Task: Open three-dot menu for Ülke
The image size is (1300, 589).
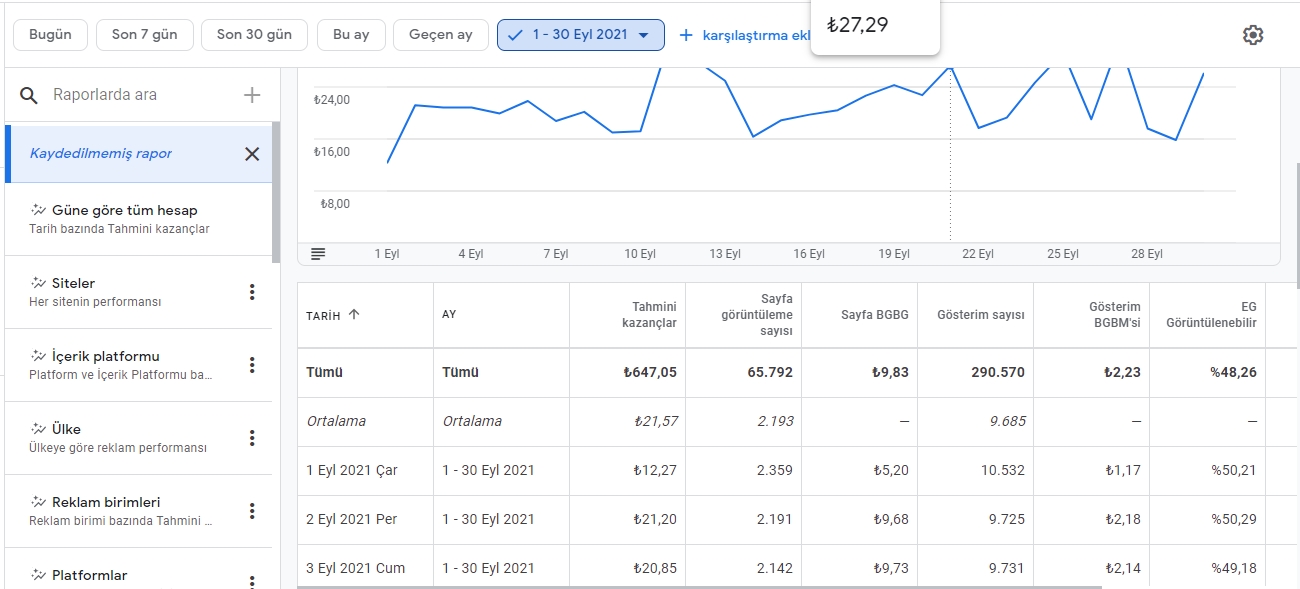Action: [252, 438]
